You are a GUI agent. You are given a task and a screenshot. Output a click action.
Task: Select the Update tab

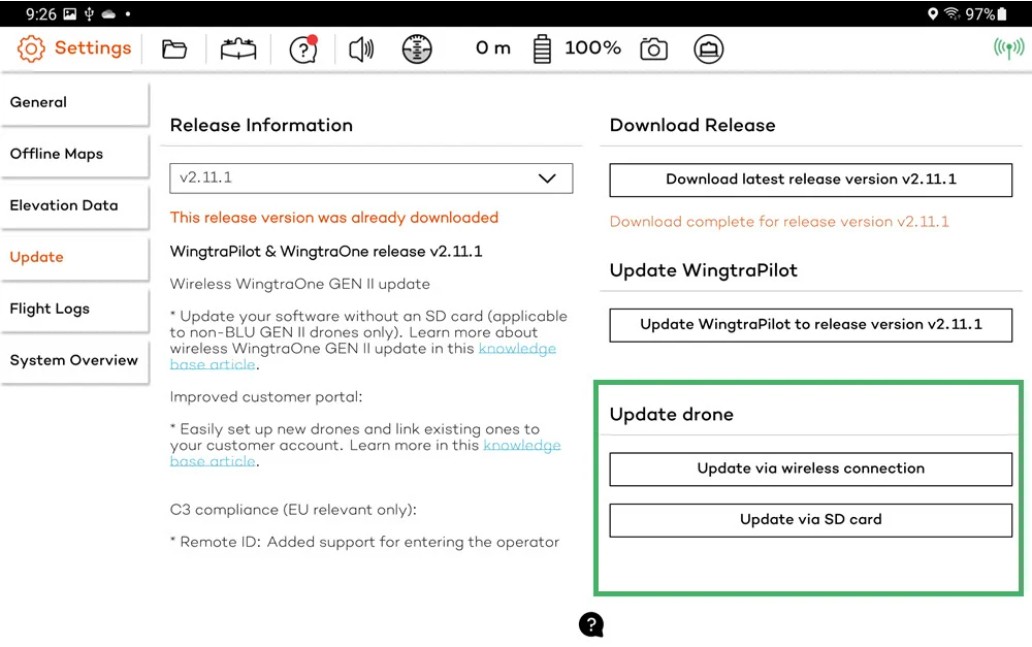[74, 257]
